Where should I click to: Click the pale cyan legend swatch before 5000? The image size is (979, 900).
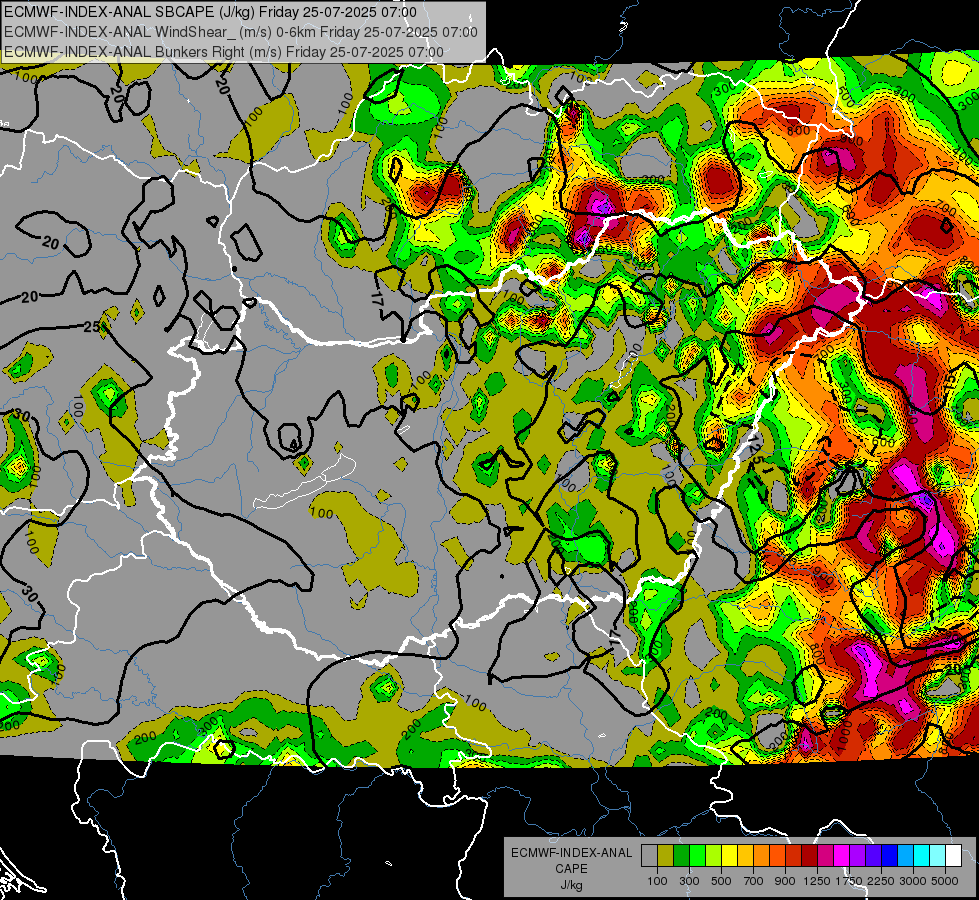[x=938, y=856]
